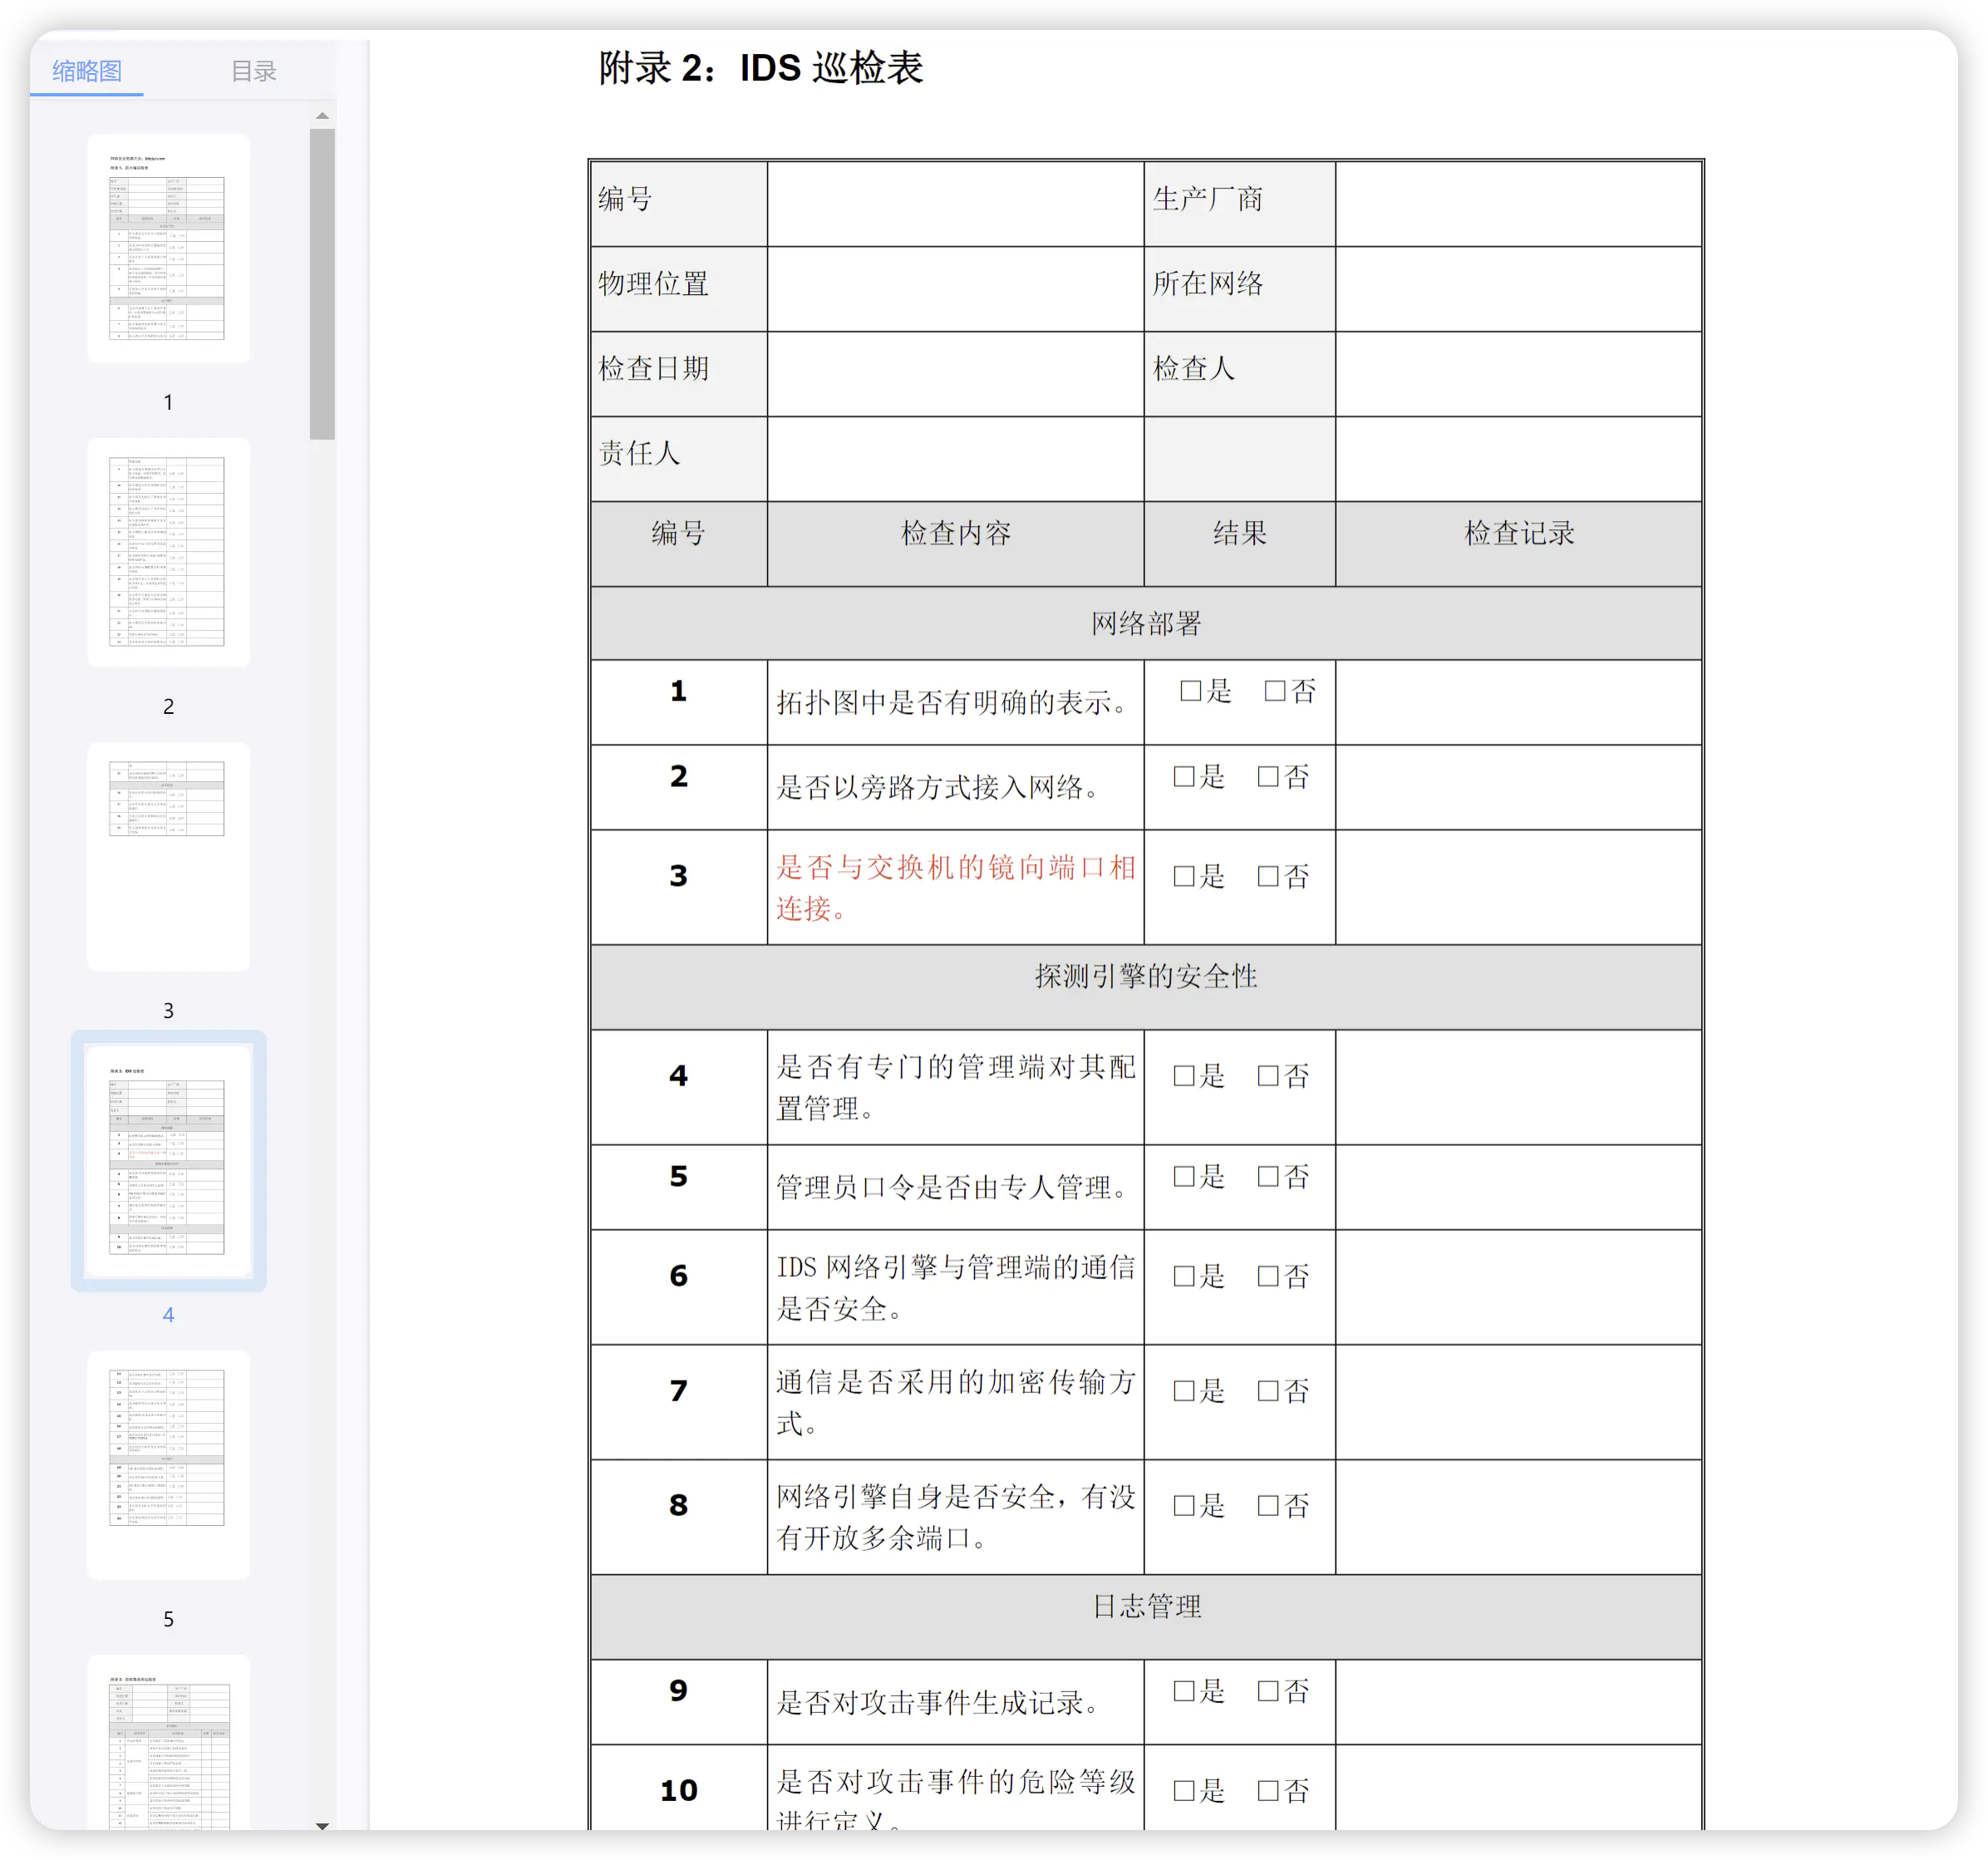The width and height of the screenshot is (1988, 1860).
Task: Click the 物理位置 label cell
Action: click(x=679, y=289)
